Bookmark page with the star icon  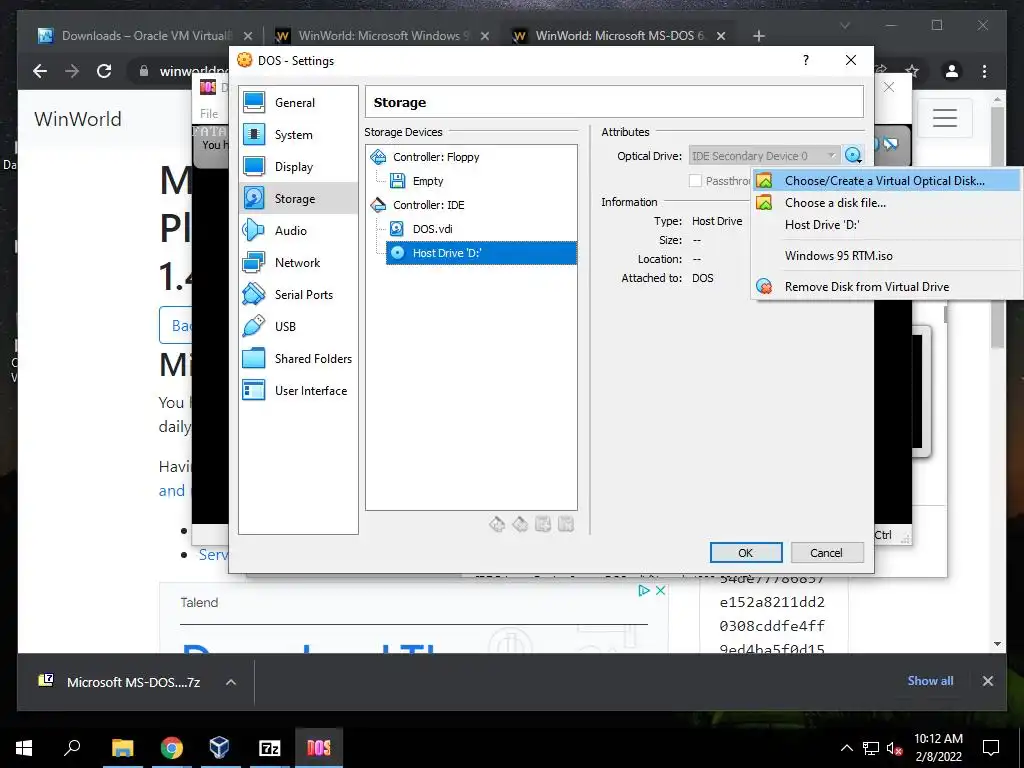pos(912,71)
